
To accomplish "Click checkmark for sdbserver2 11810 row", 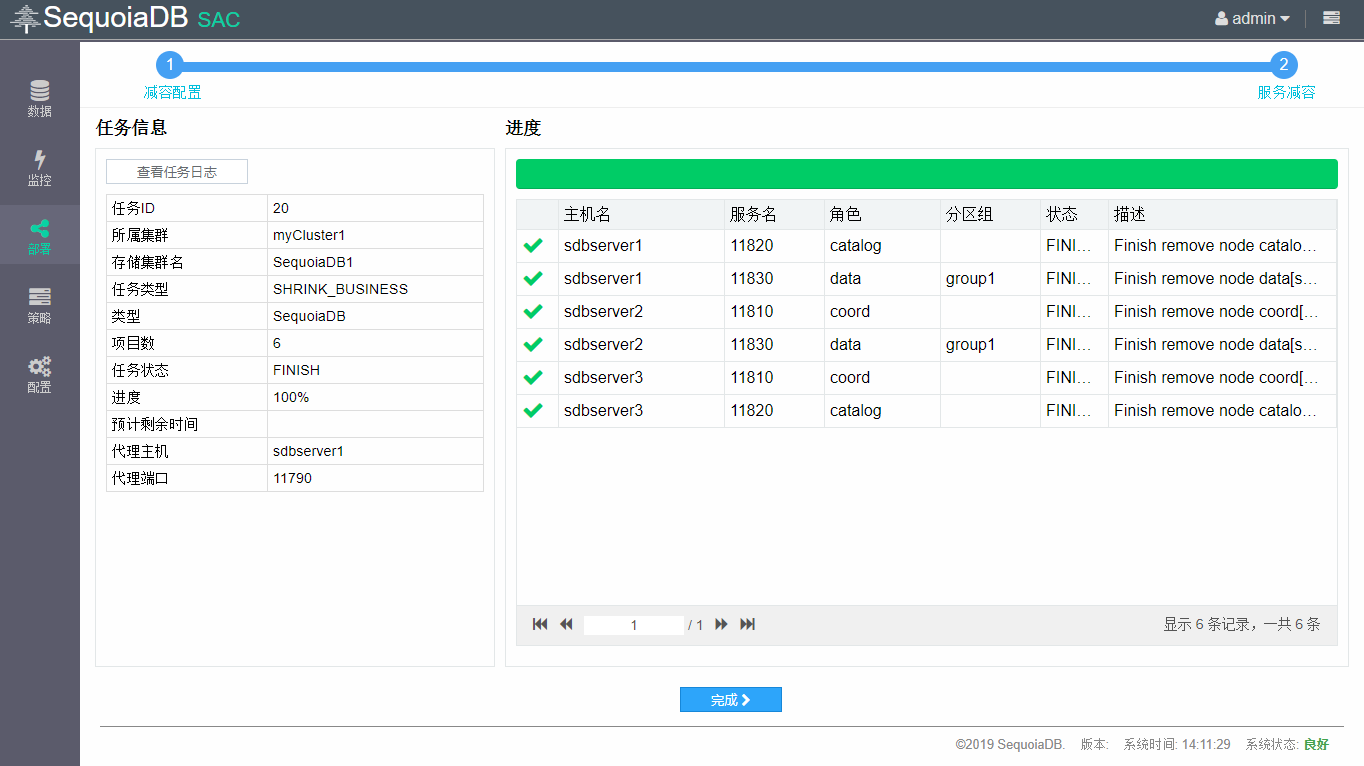I will pyautogui.click(x=533, y=311).
